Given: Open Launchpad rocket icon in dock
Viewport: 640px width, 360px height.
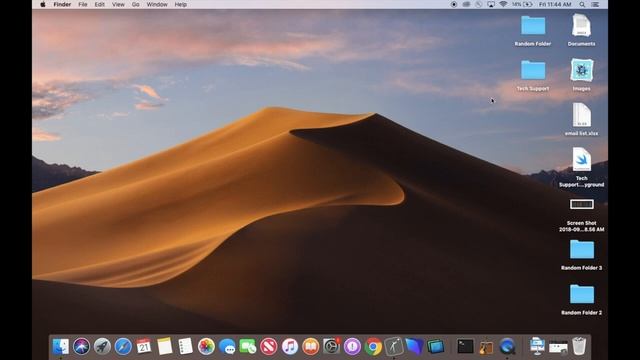Looking at the screenshot, I should (102, 347).
